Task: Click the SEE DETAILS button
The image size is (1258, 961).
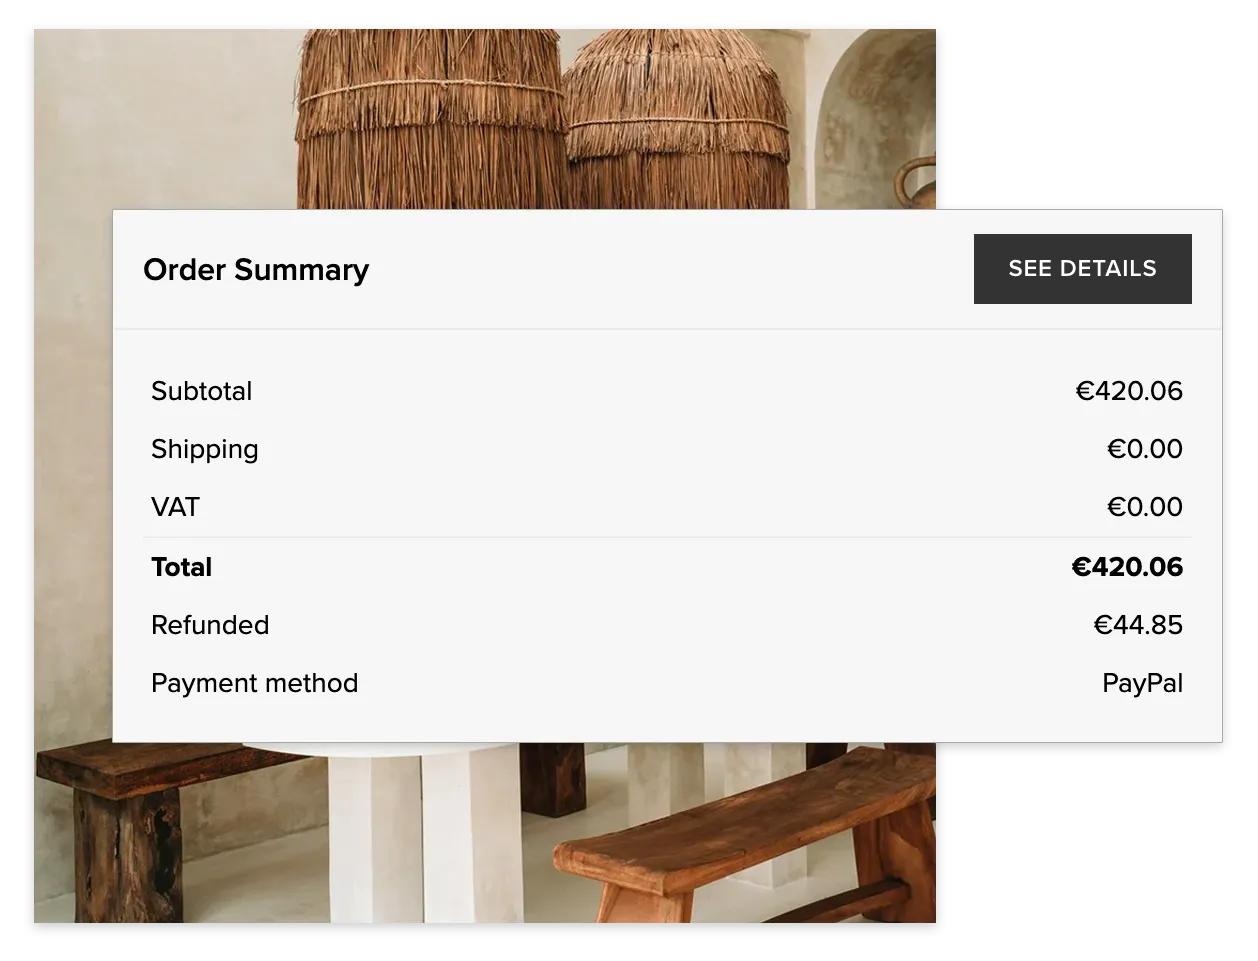Action: [x=1082, y=269]
